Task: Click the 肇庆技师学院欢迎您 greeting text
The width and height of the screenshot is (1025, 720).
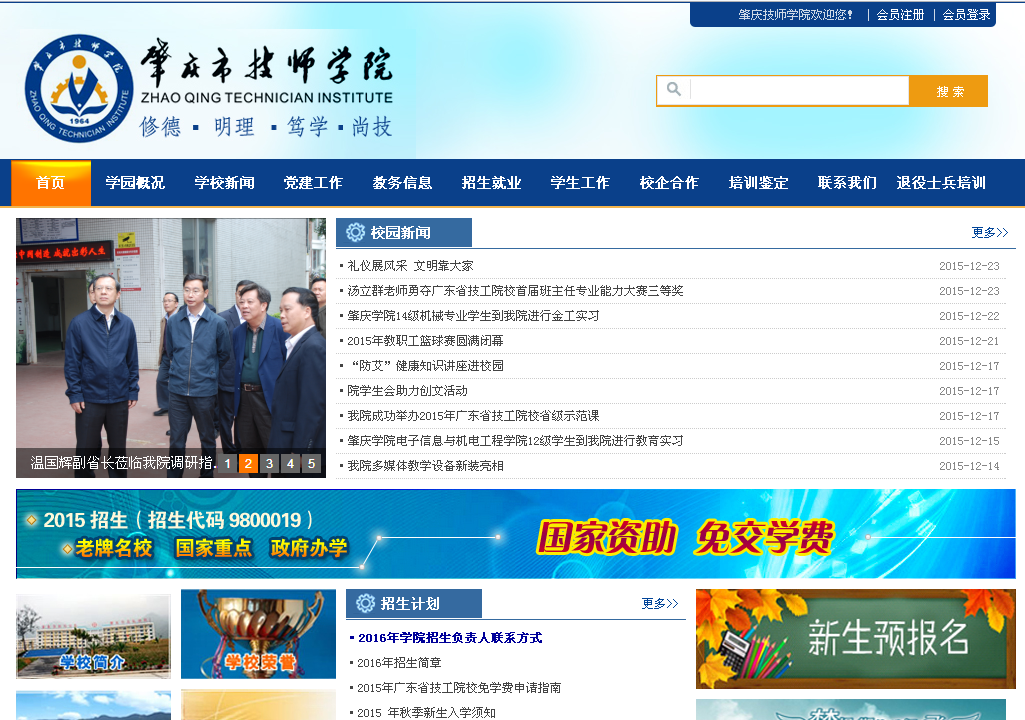Action: click(796, 14)
